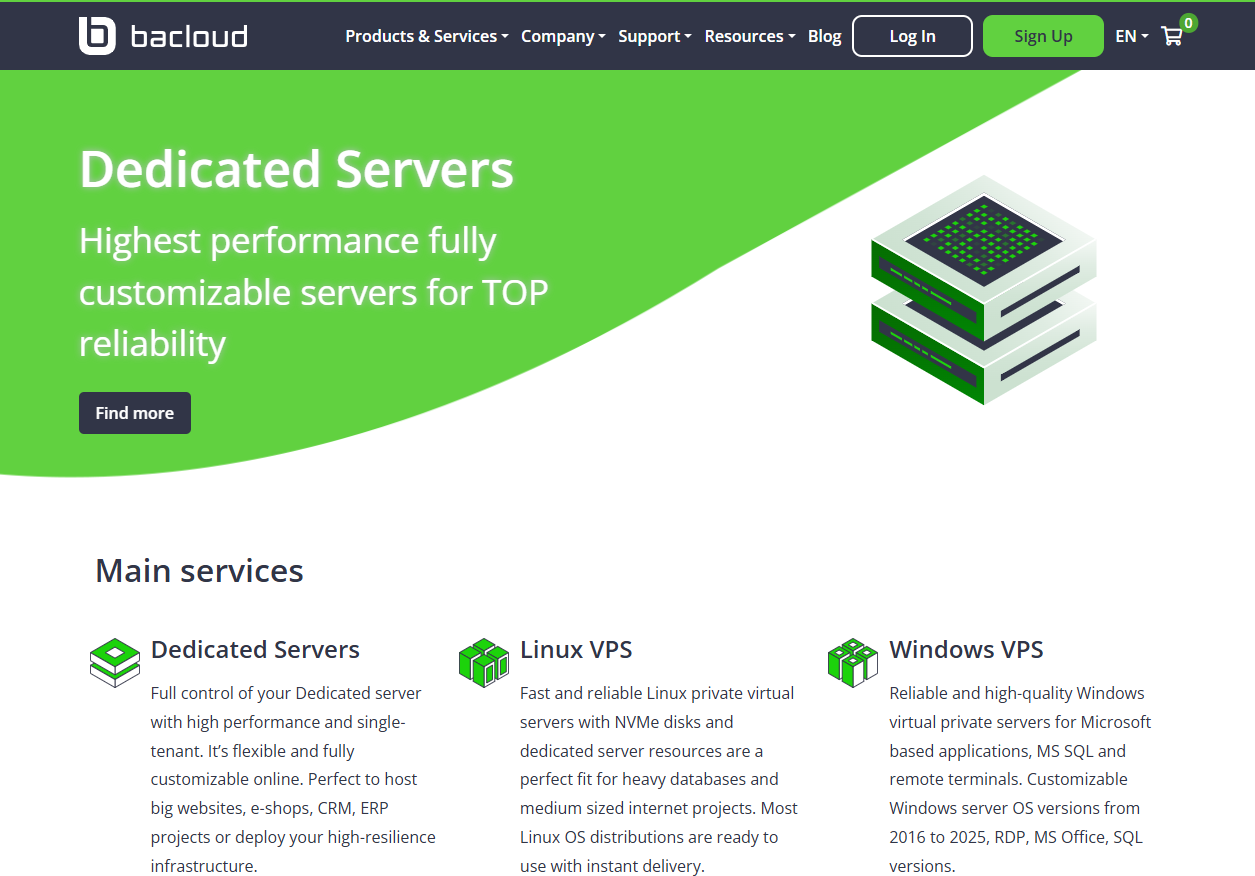Open the EN language selector

[x=1132, y=36]
